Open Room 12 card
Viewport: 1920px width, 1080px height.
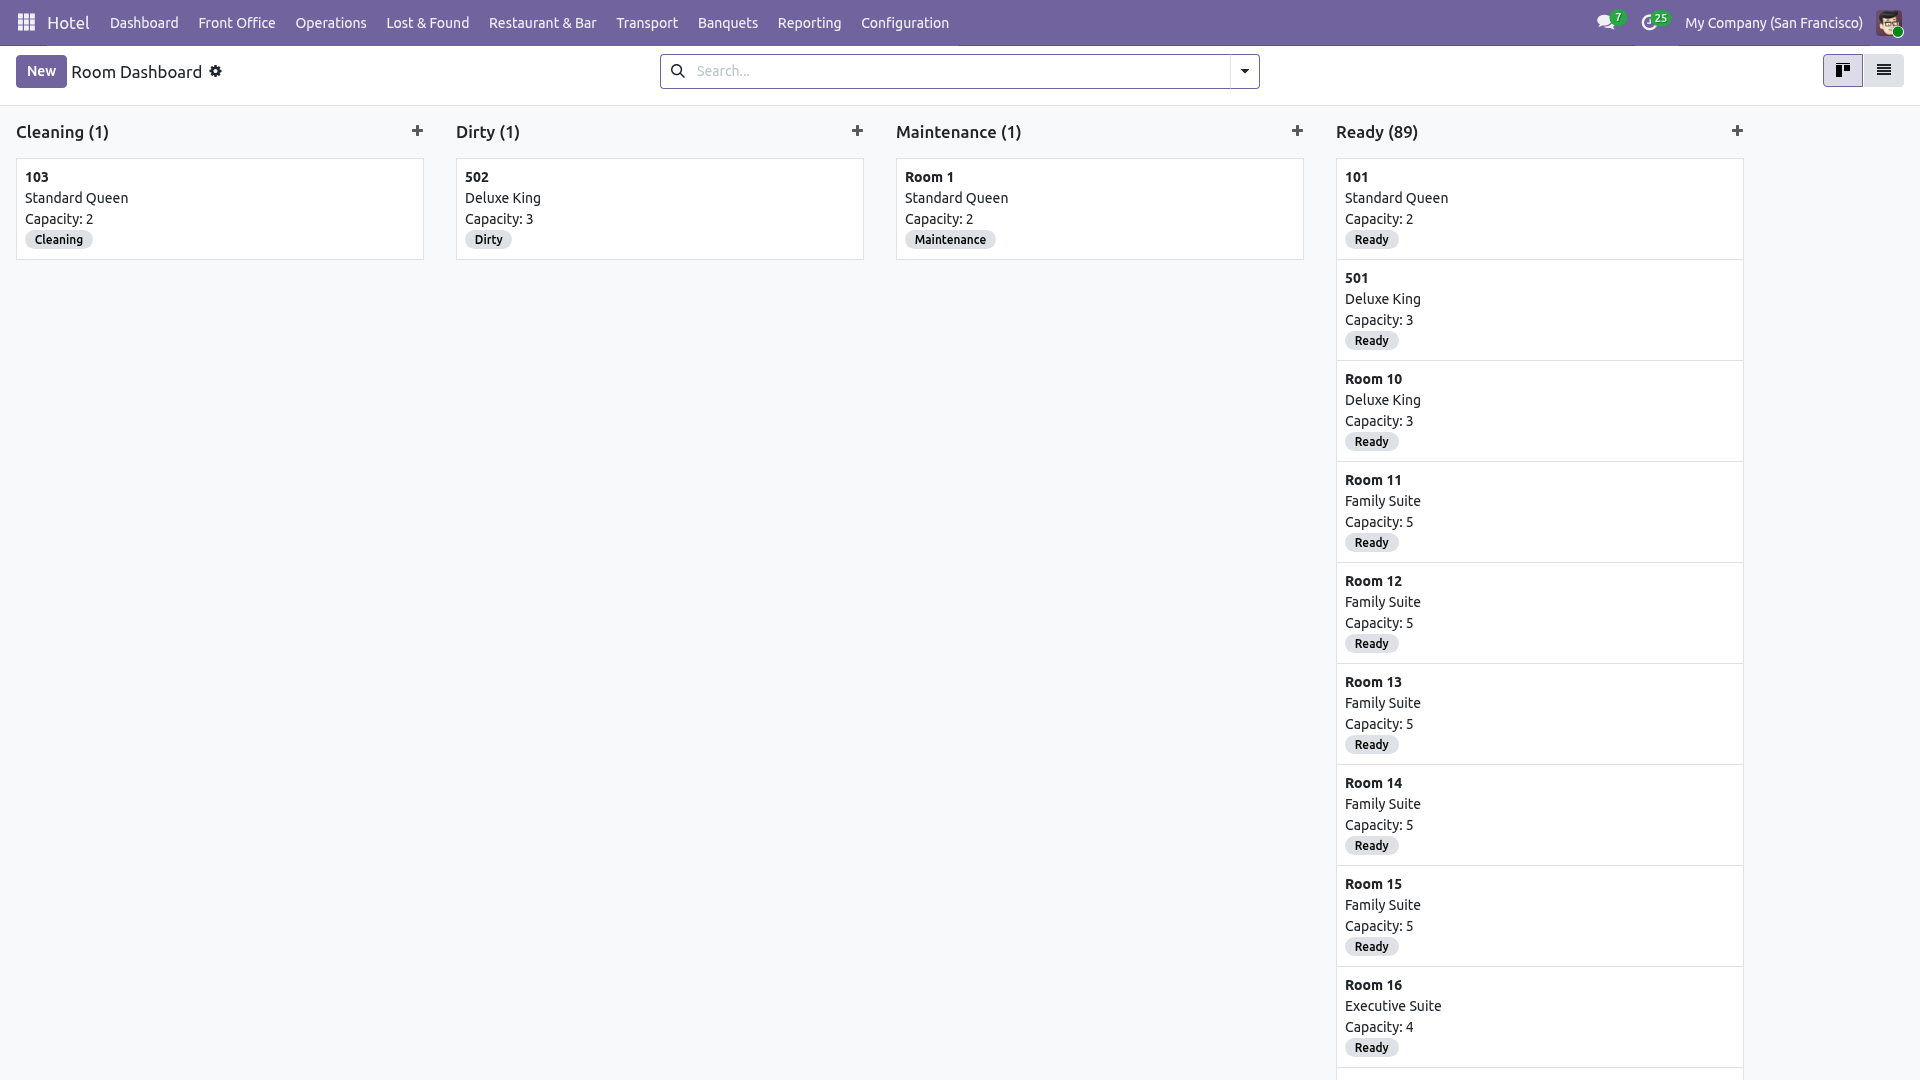tap(1540, 613)
